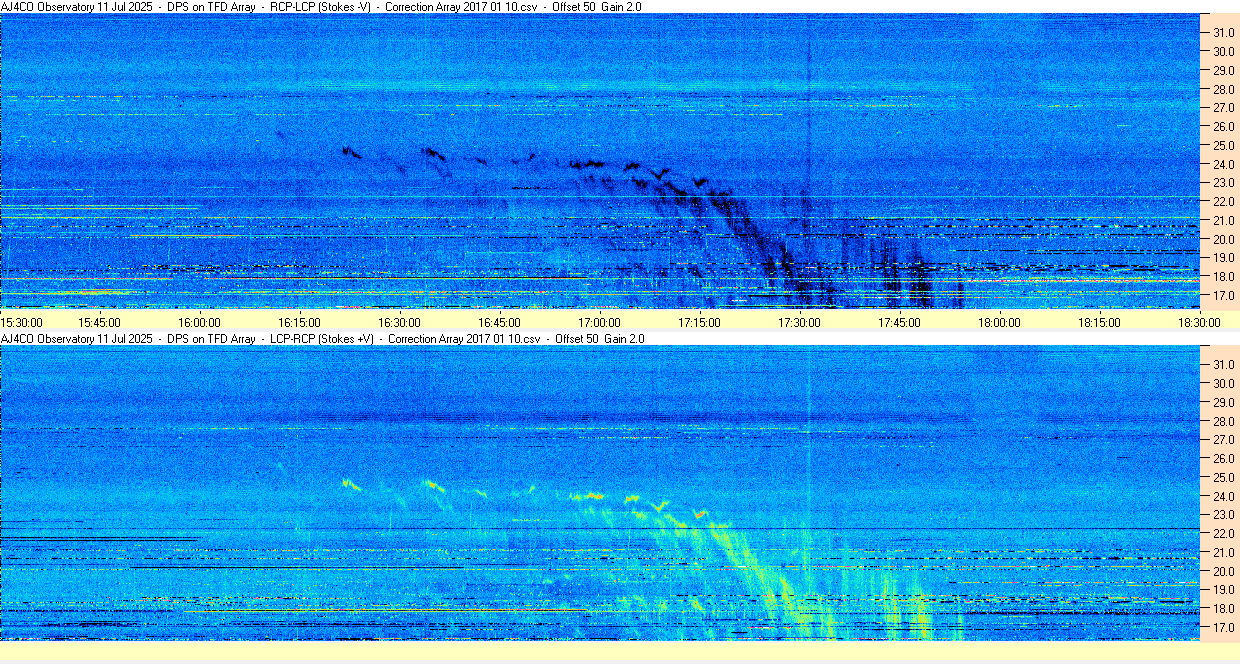Click 21.0 frequency label in Stokes -V plot
The height and width of the screenshot is (664, 1240).
[1223, 221]
